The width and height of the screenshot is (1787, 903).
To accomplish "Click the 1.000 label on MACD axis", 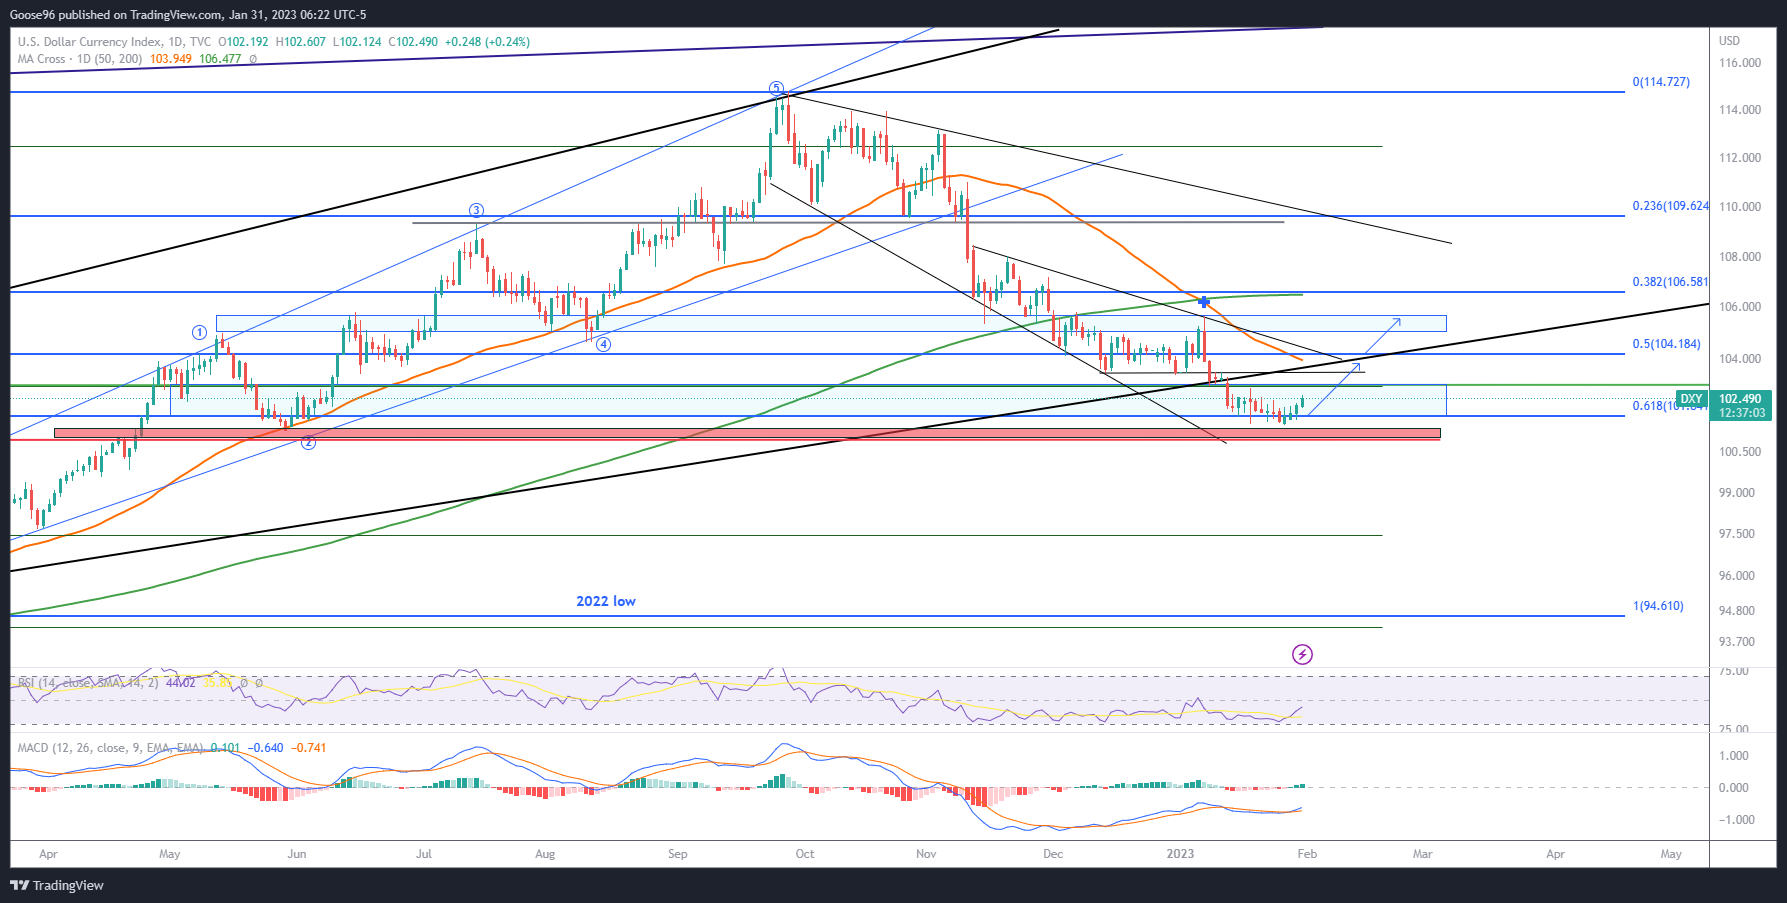I will pos(1734,756).
